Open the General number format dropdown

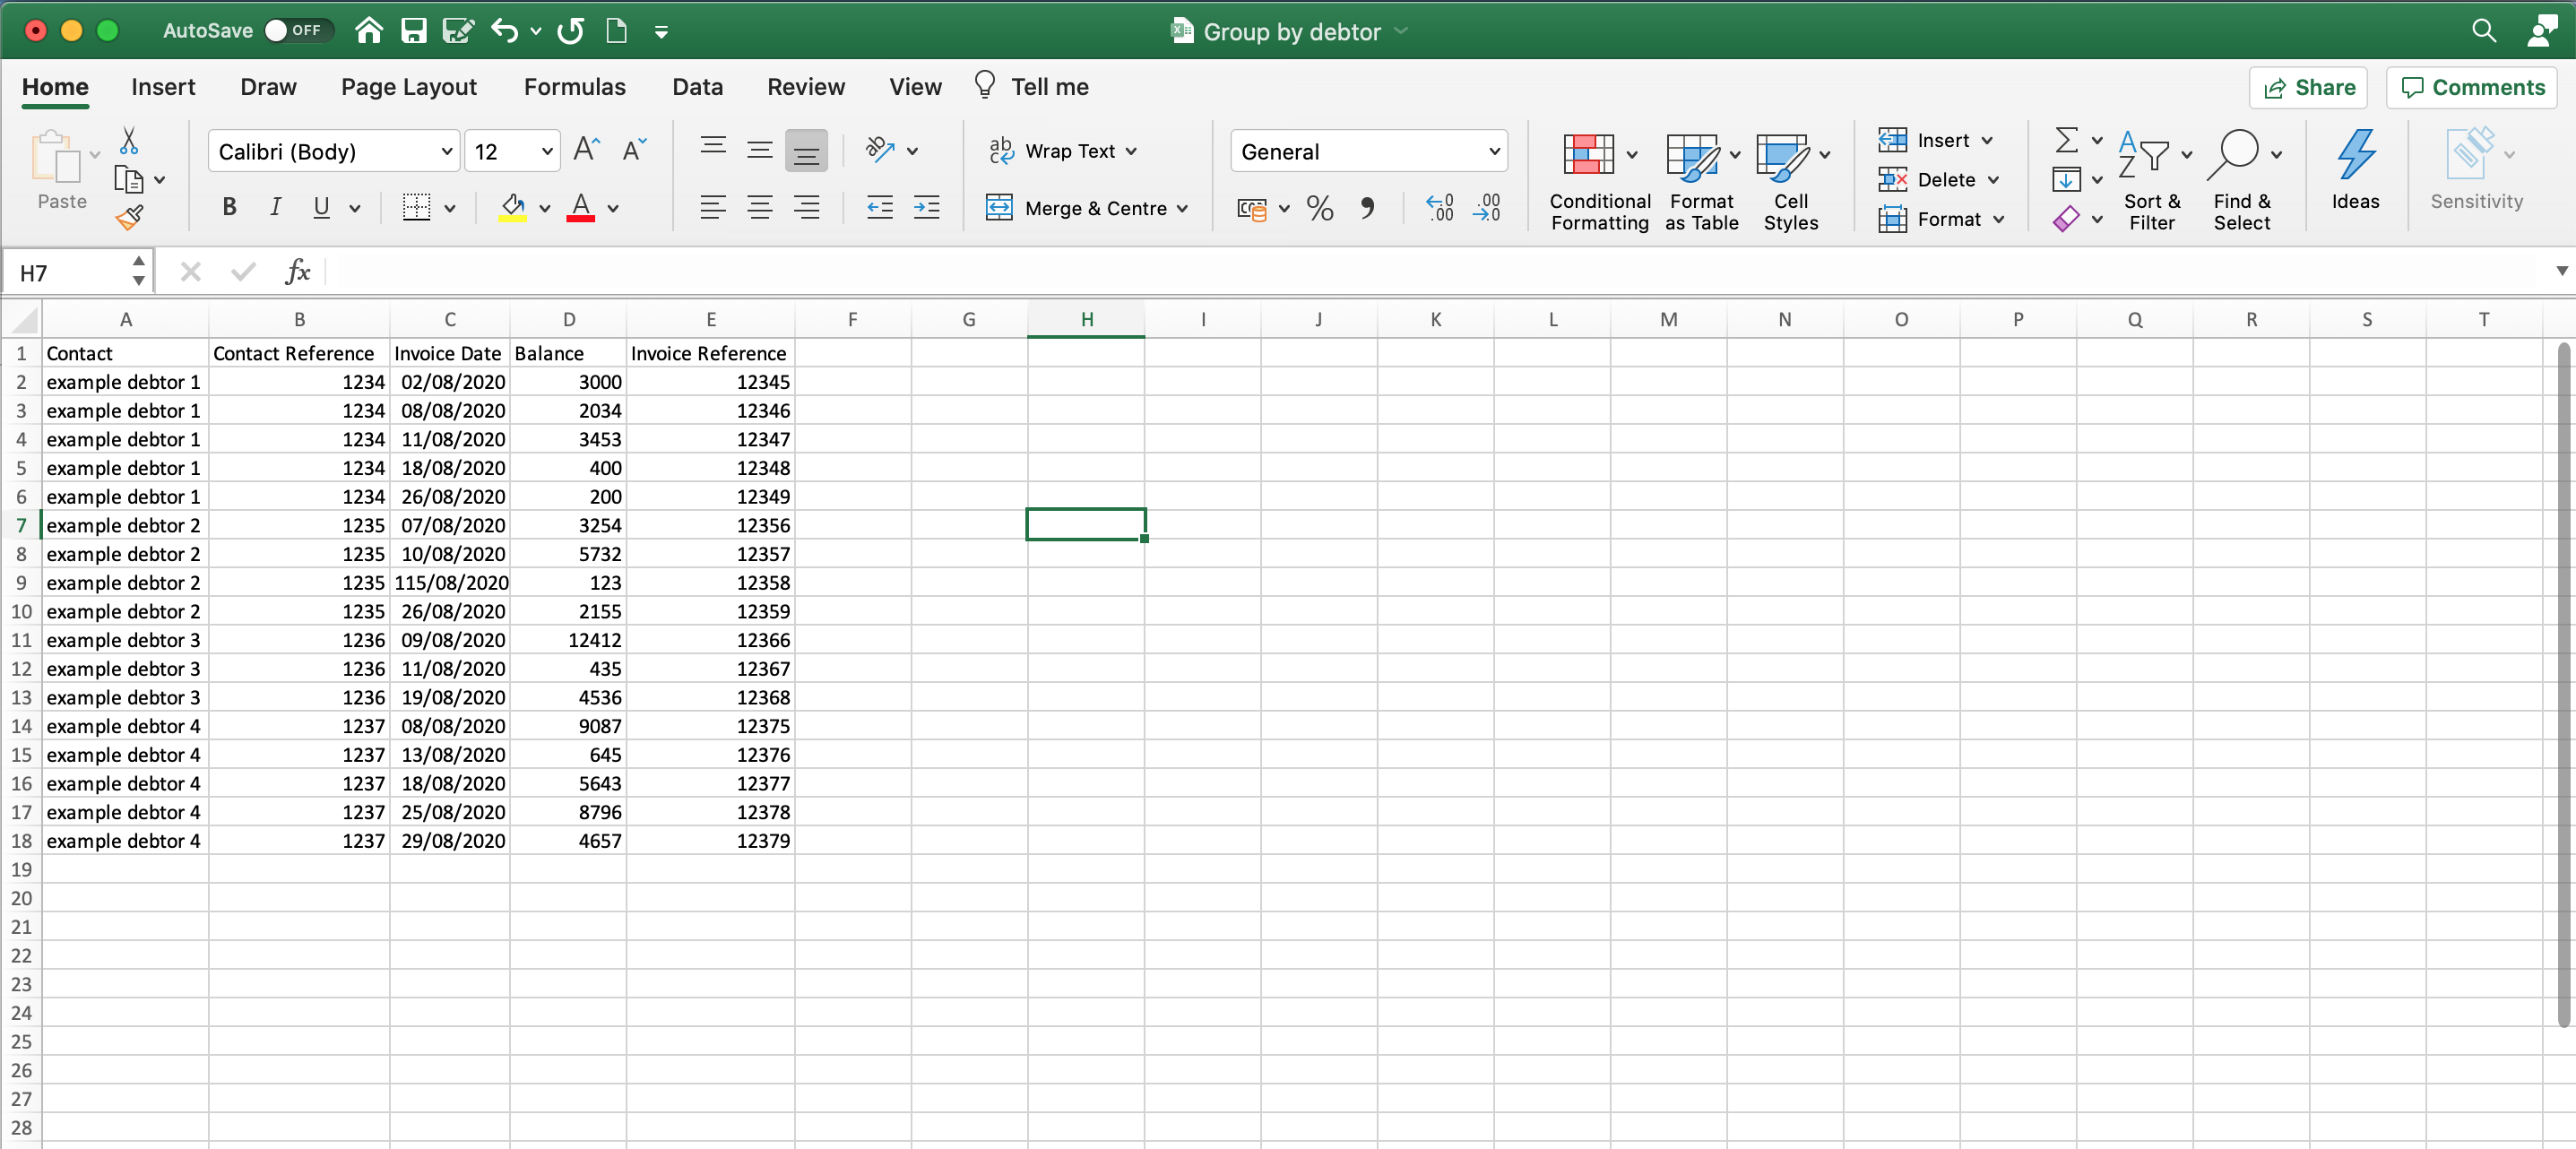point(1494,151)
